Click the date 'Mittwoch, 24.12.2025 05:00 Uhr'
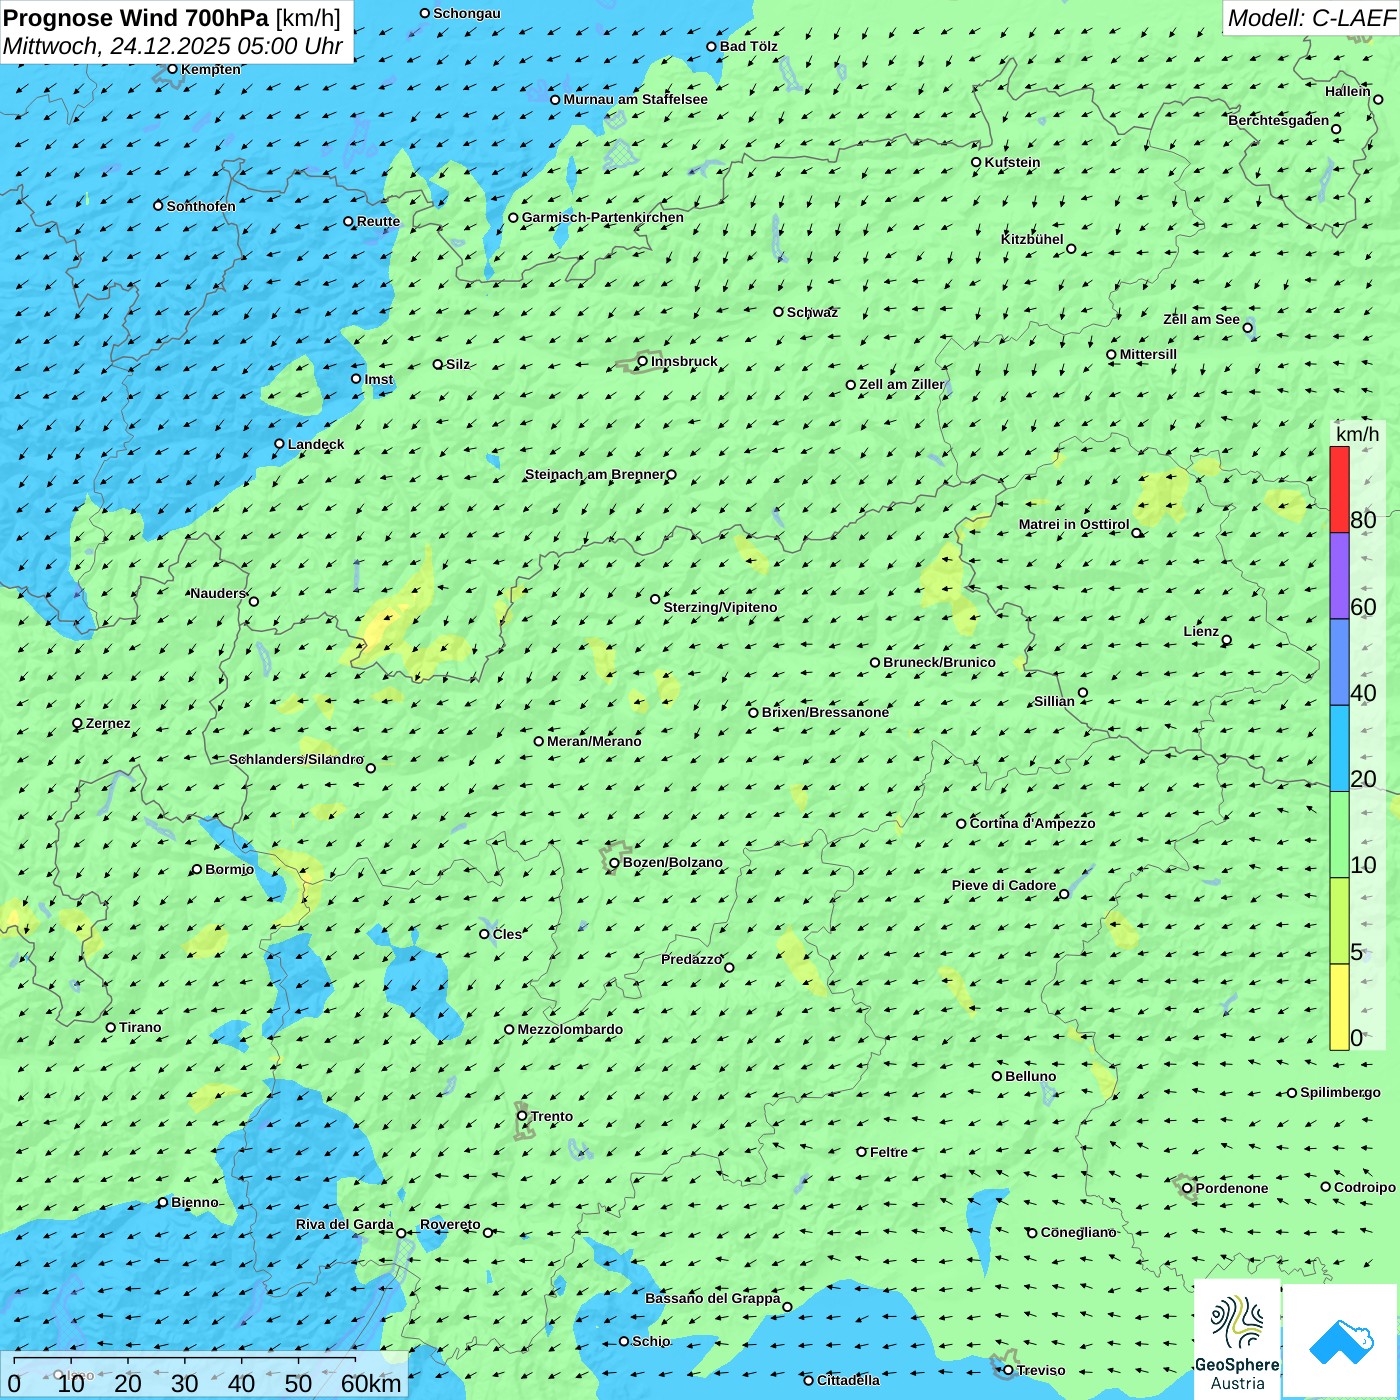The height and width of the screenshot is (1400, 1400). [x=172, y=46]
